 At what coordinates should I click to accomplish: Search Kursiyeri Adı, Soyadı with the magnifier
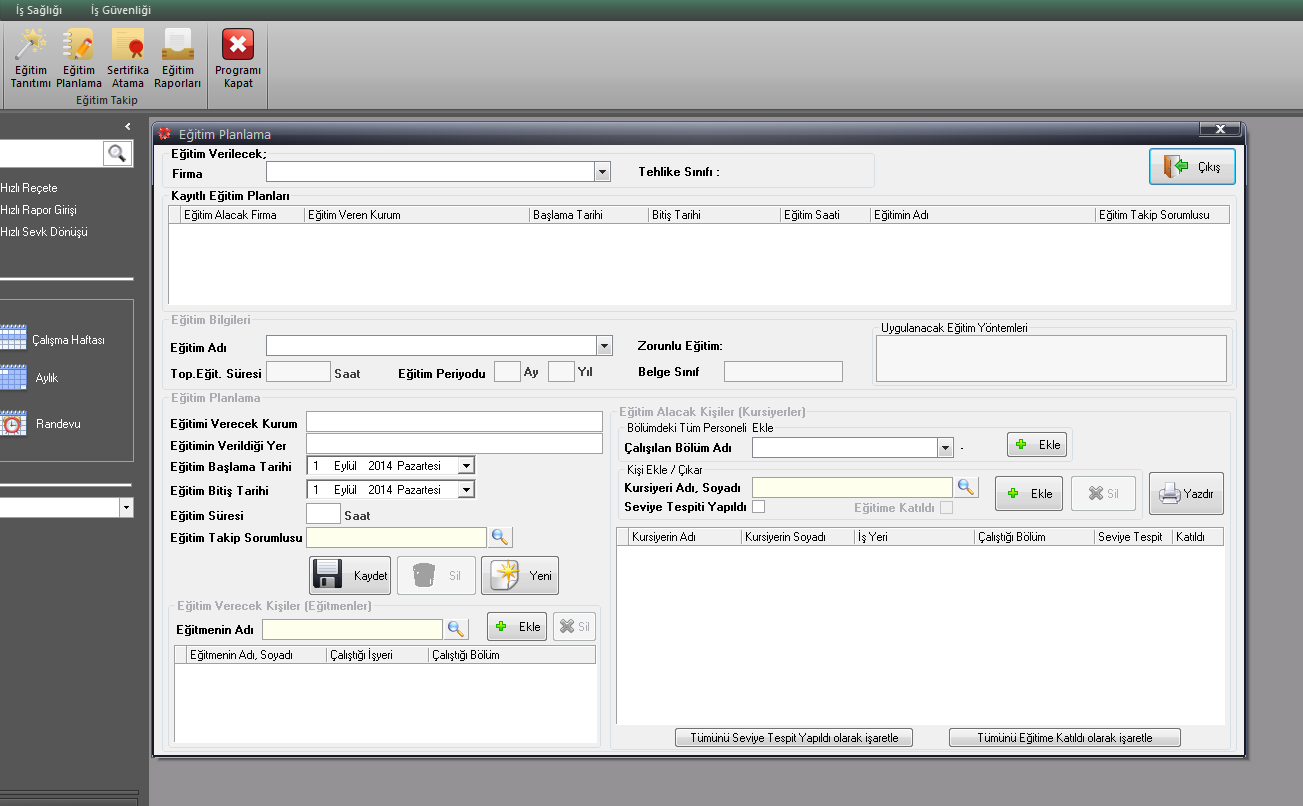click(966, 486)
